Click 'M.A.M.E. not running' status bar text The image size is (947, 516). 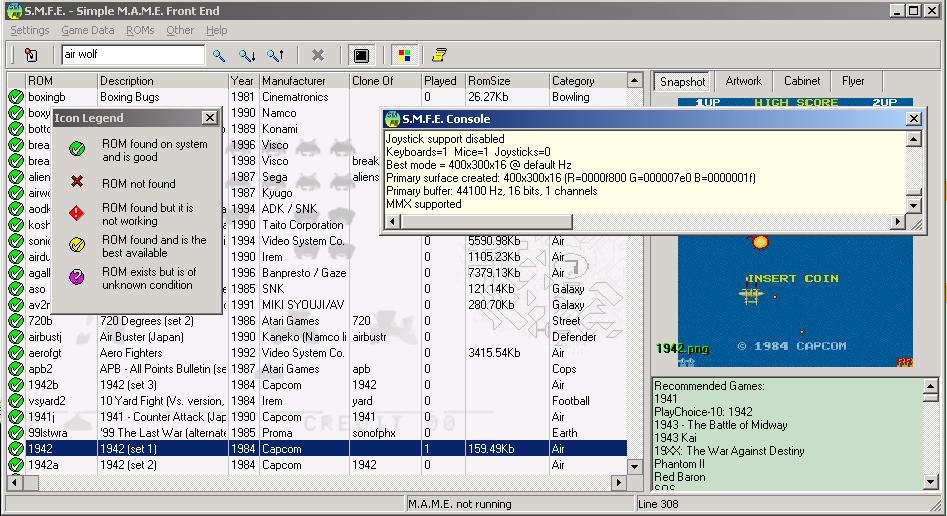click(x=459, y=504)
